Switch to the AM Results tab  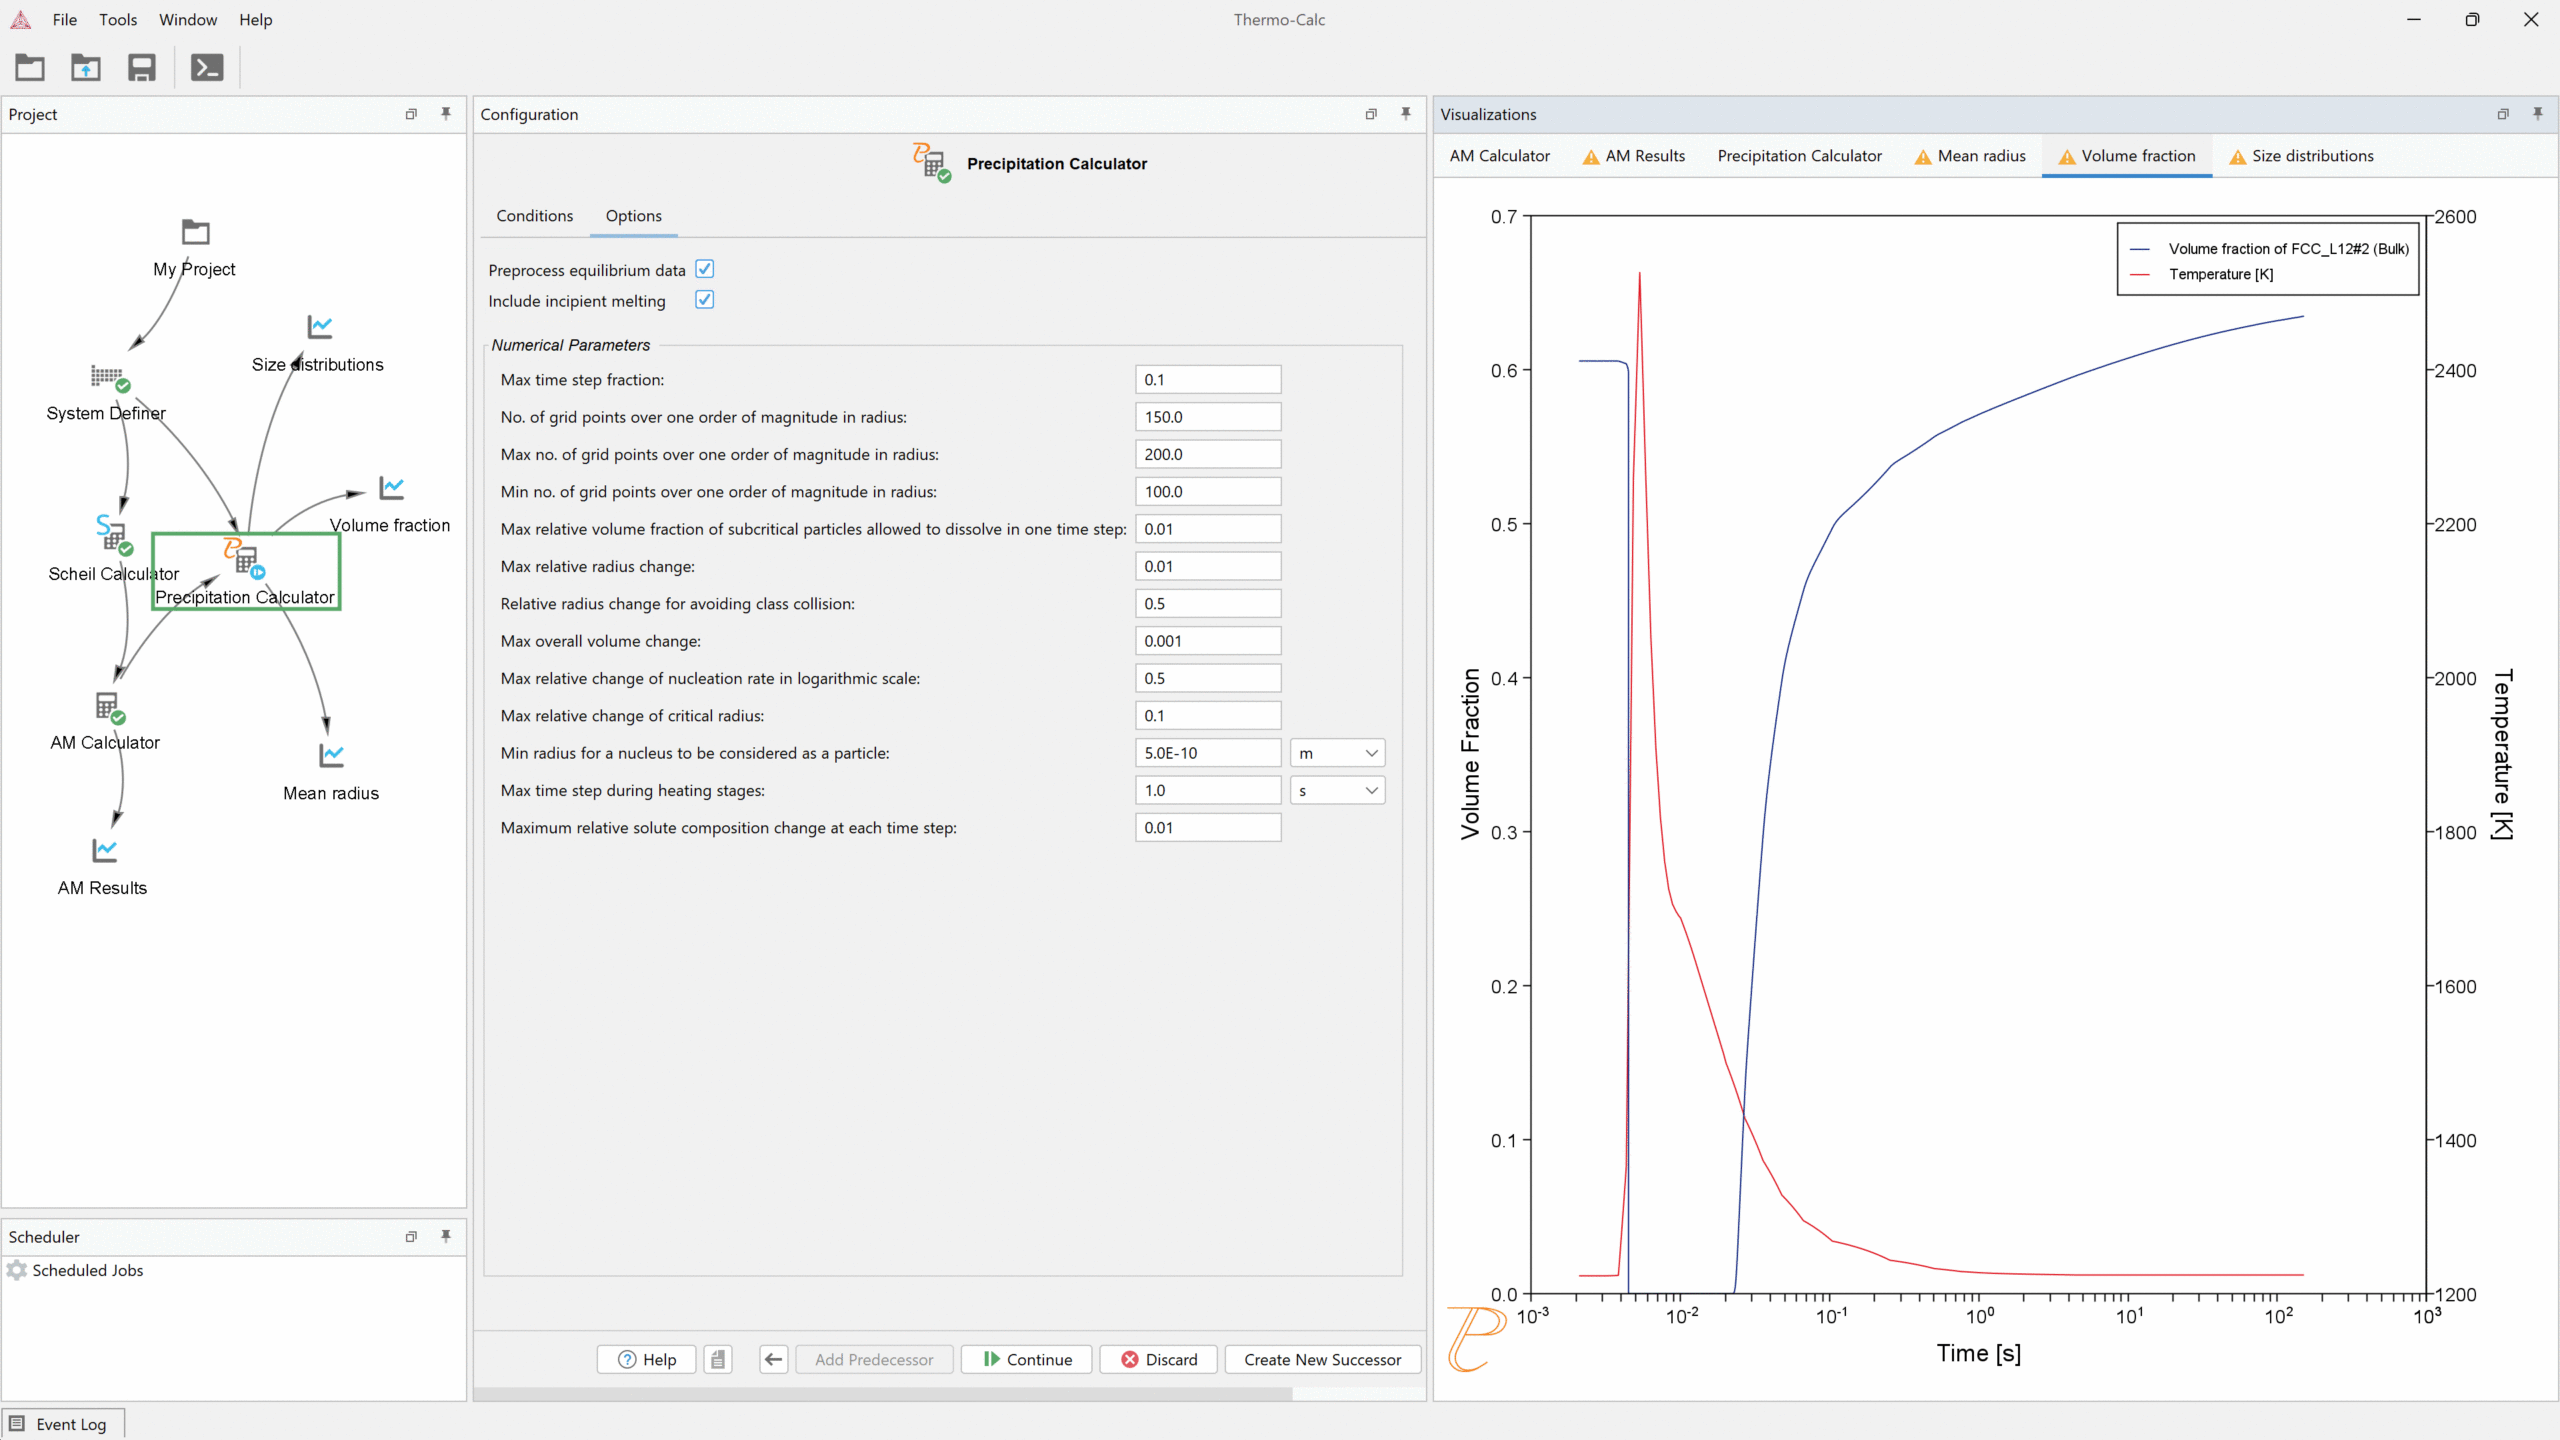coord(1634,156)
